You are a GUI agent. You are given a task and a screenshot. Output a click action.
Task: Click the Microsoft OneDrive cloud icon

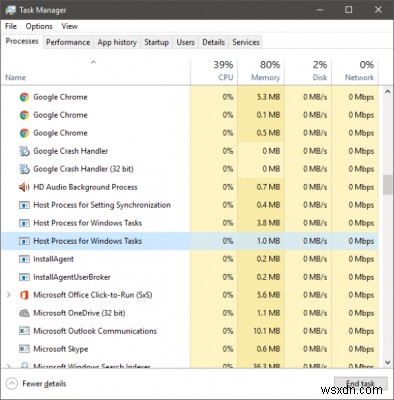[x=24, y=313]
